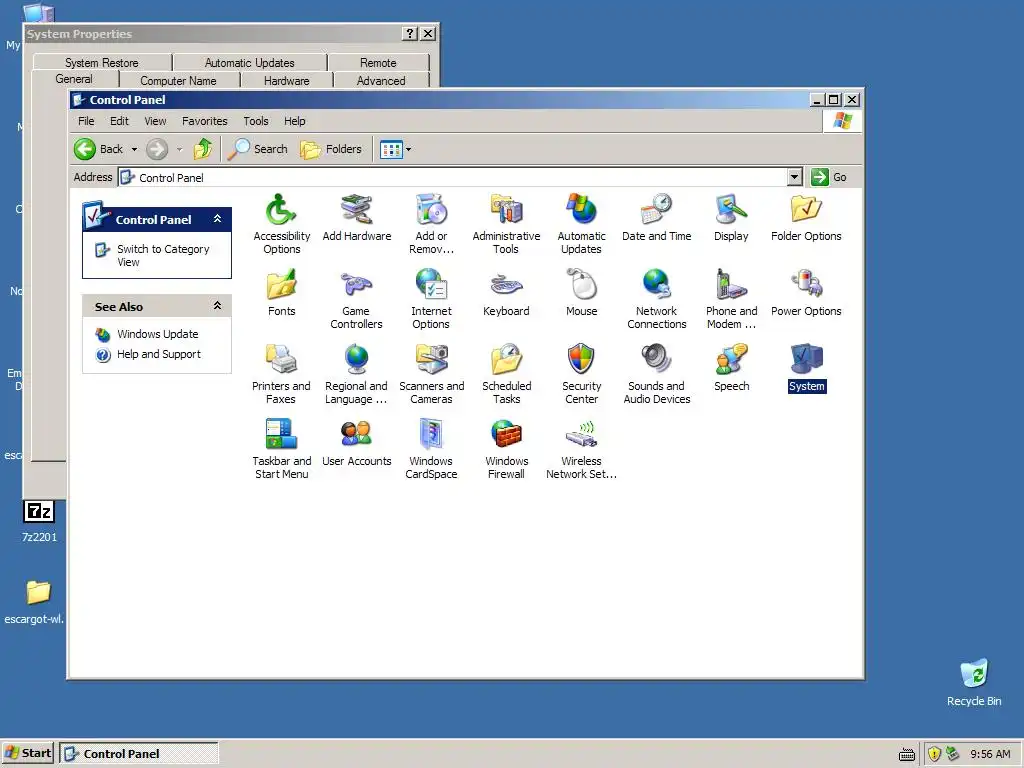This screenshot has width=1024, height=768.
Task: Open Help and Support link
Action: 159,354
